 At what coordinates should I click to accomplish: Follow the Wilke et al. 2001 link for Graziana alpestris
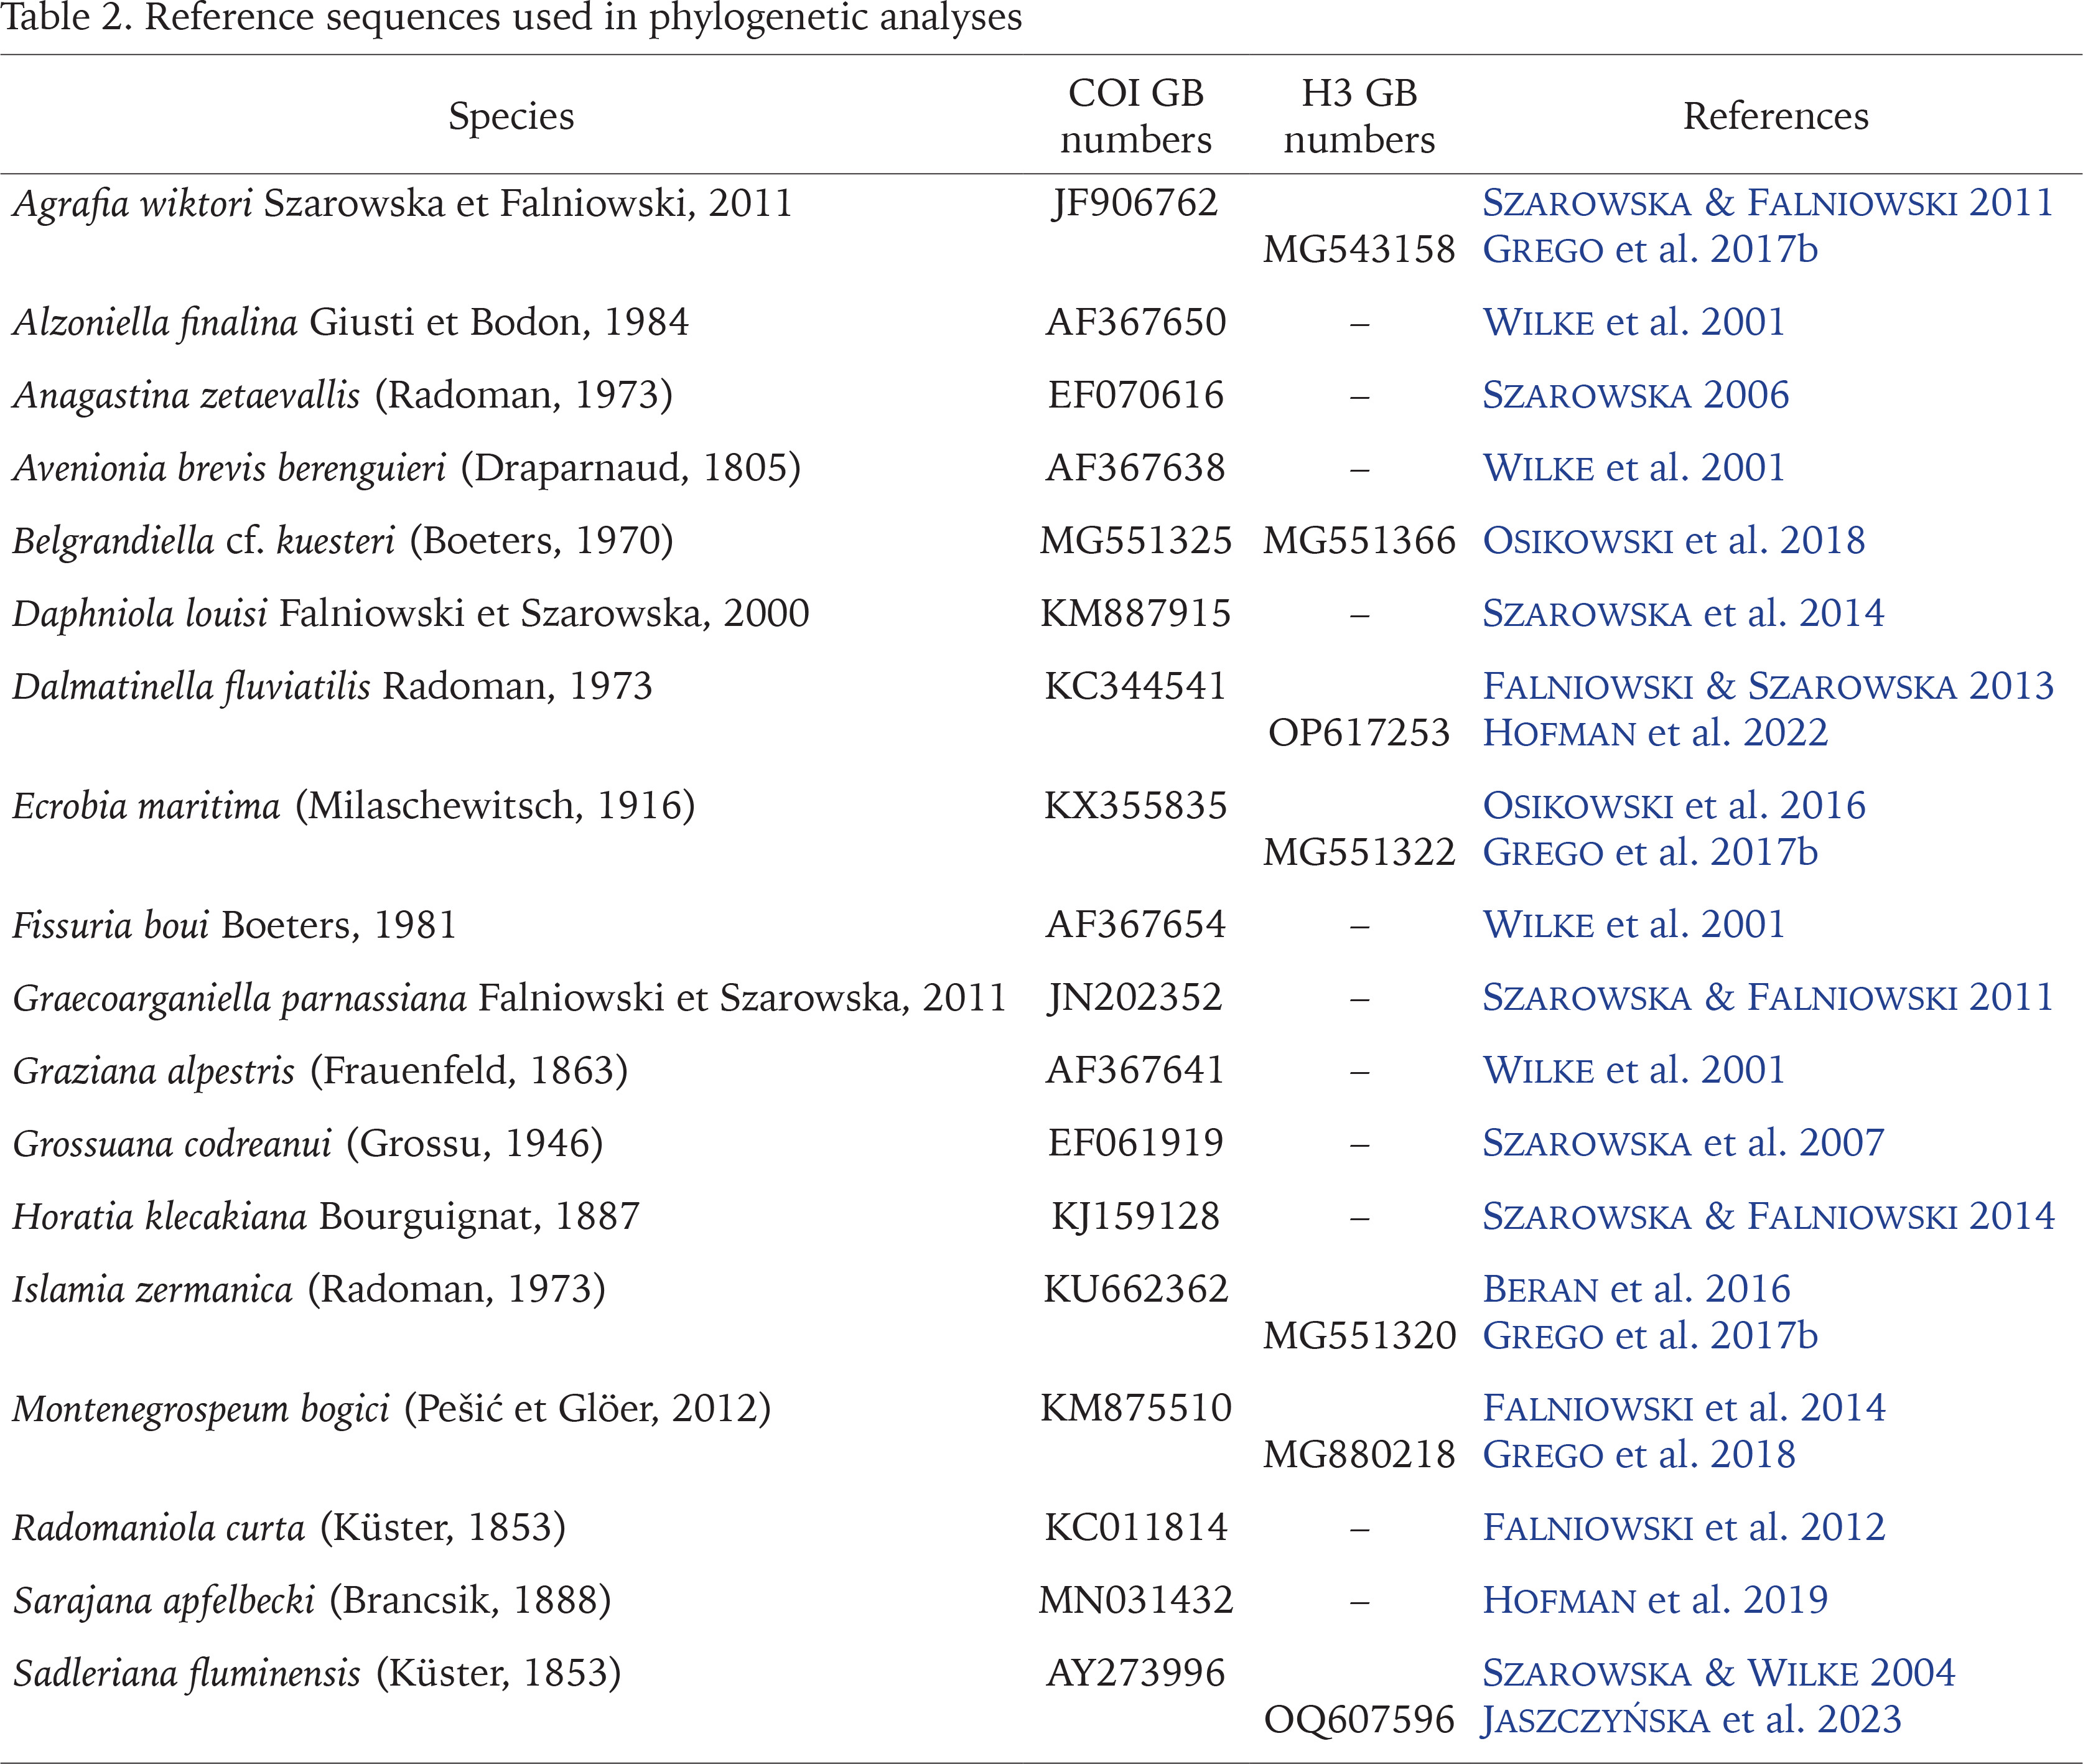click(x=1633, y=1070)
